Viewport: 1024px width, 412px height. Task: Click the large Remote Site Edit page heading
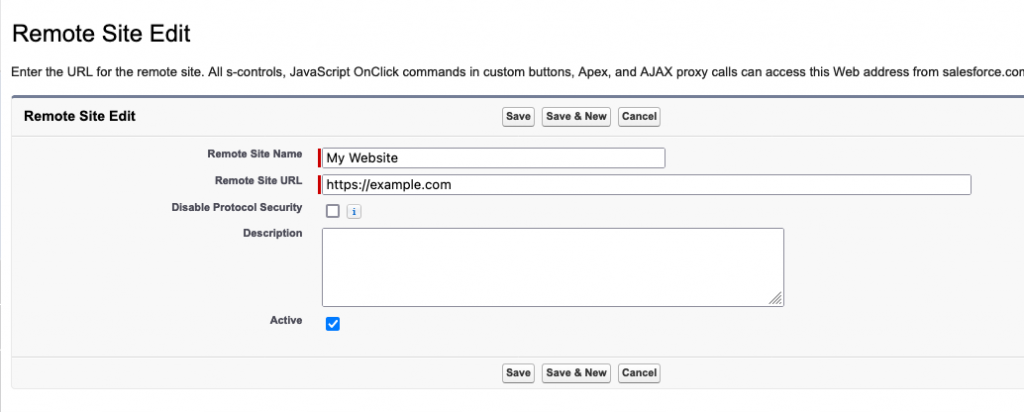point(100,33)
